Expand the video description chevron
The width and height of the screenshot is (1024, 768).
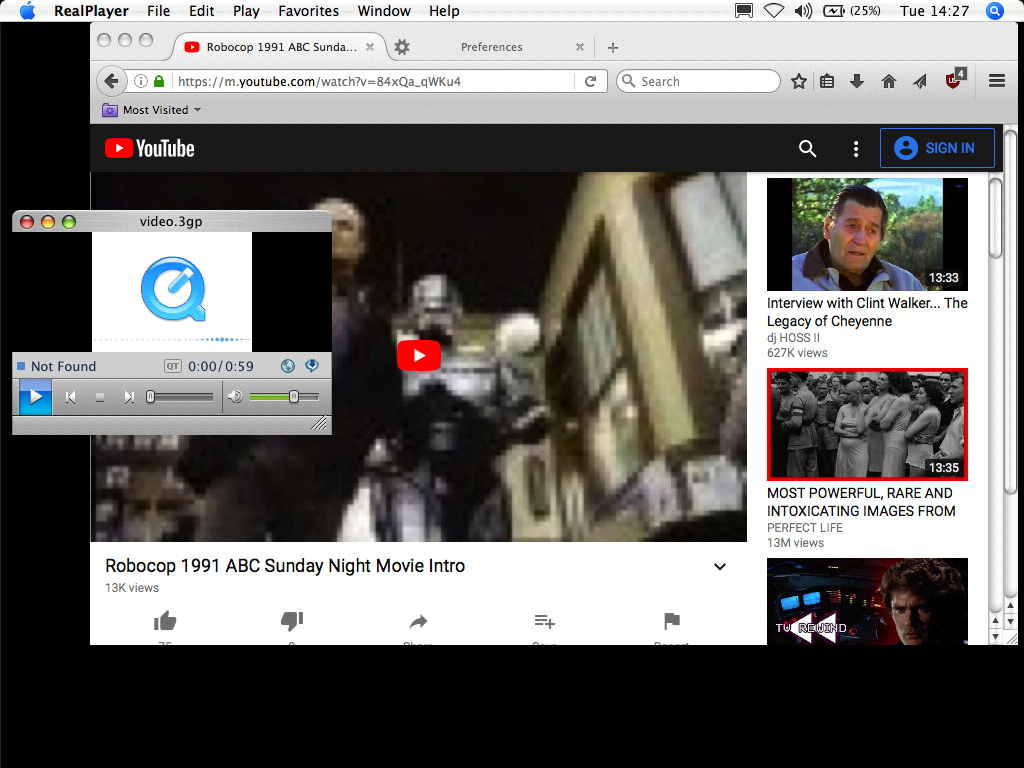[x=720, y=566]
